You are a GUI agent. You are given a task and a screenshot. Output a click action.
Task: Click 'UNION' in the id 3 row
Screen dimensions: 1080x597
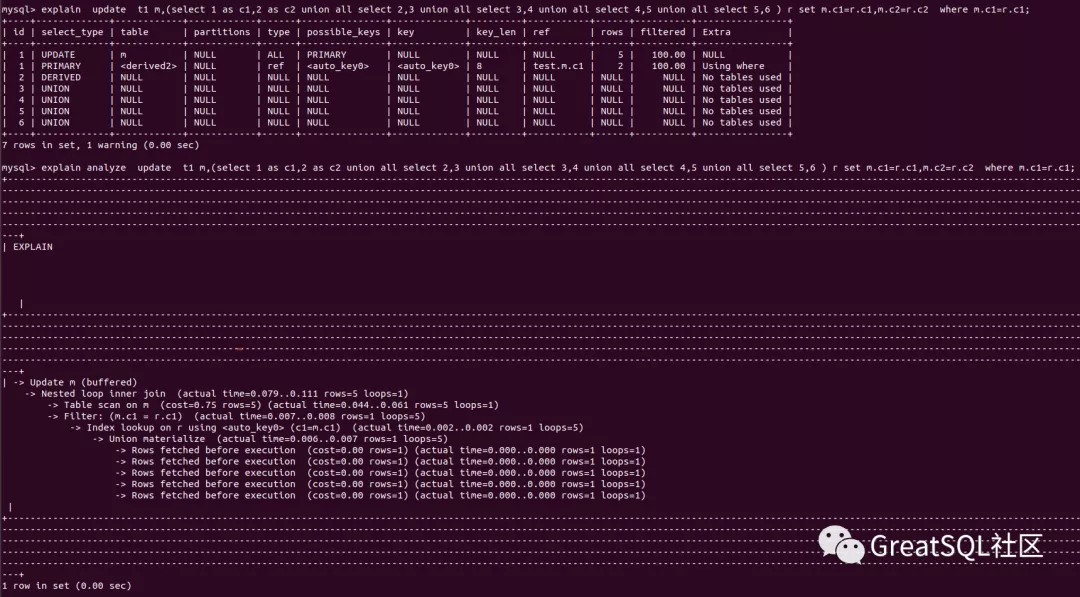pyautogui.click(x=55, y=89)
